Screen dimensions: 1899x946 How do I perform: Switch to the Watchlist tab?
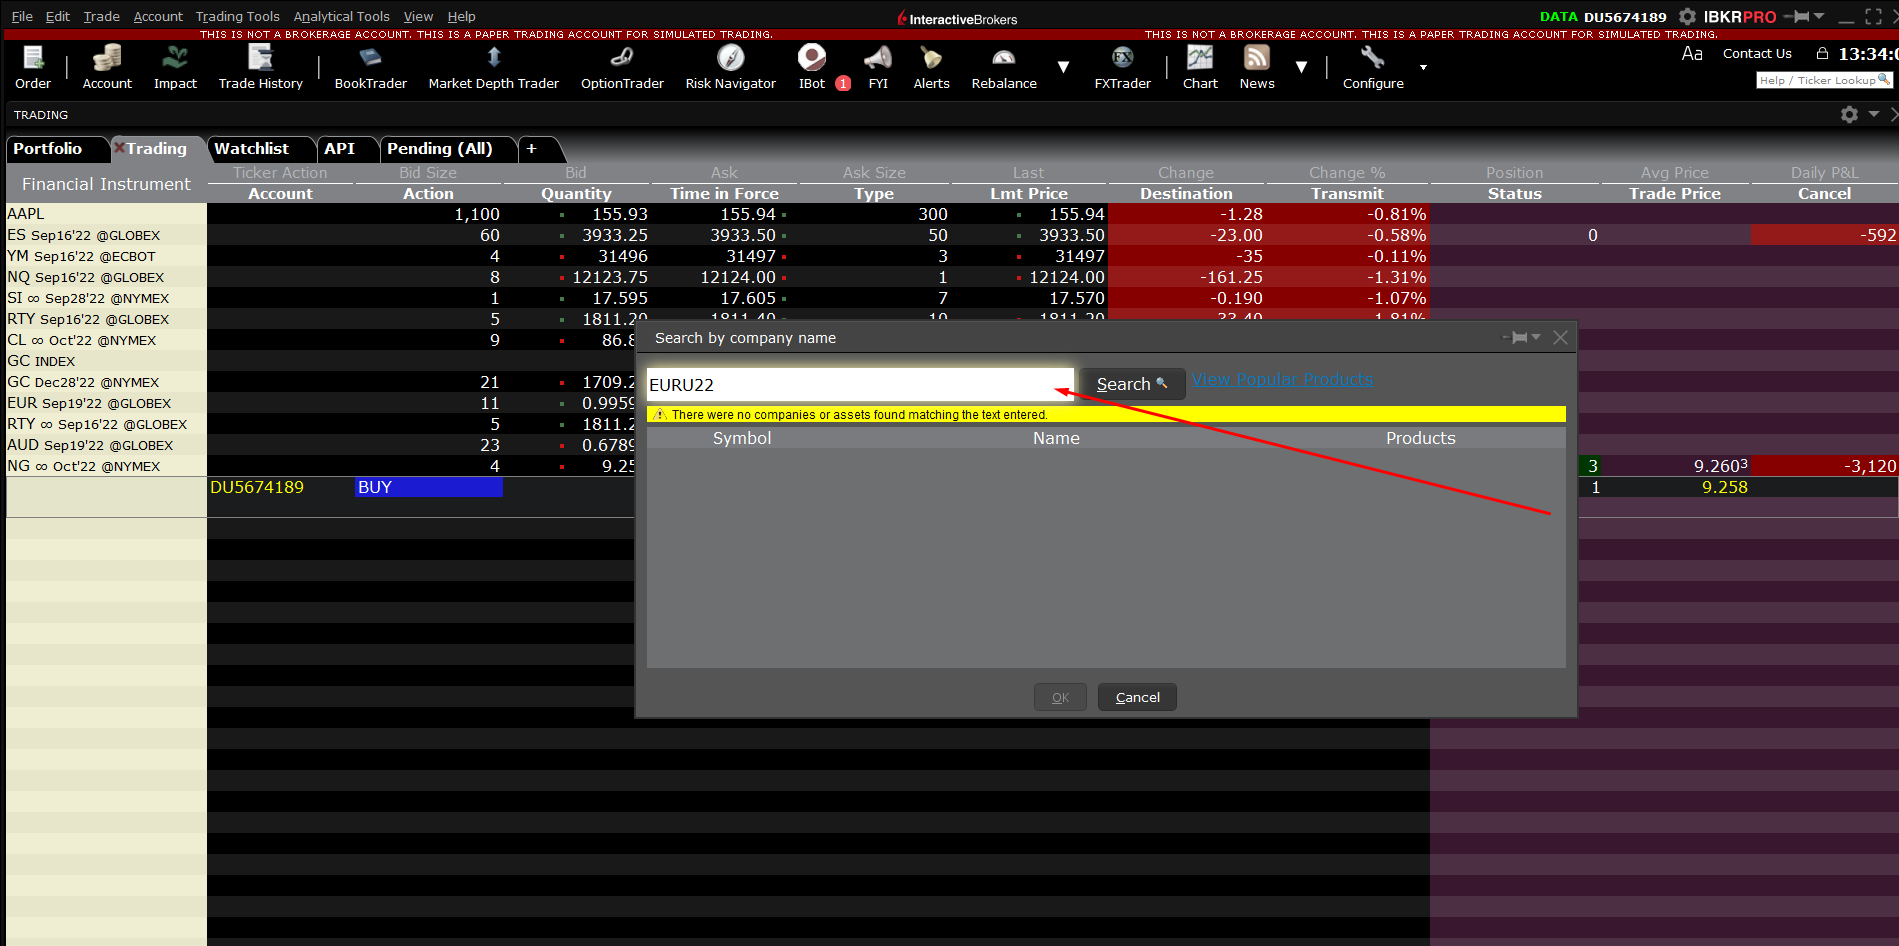tap(251, 149)
